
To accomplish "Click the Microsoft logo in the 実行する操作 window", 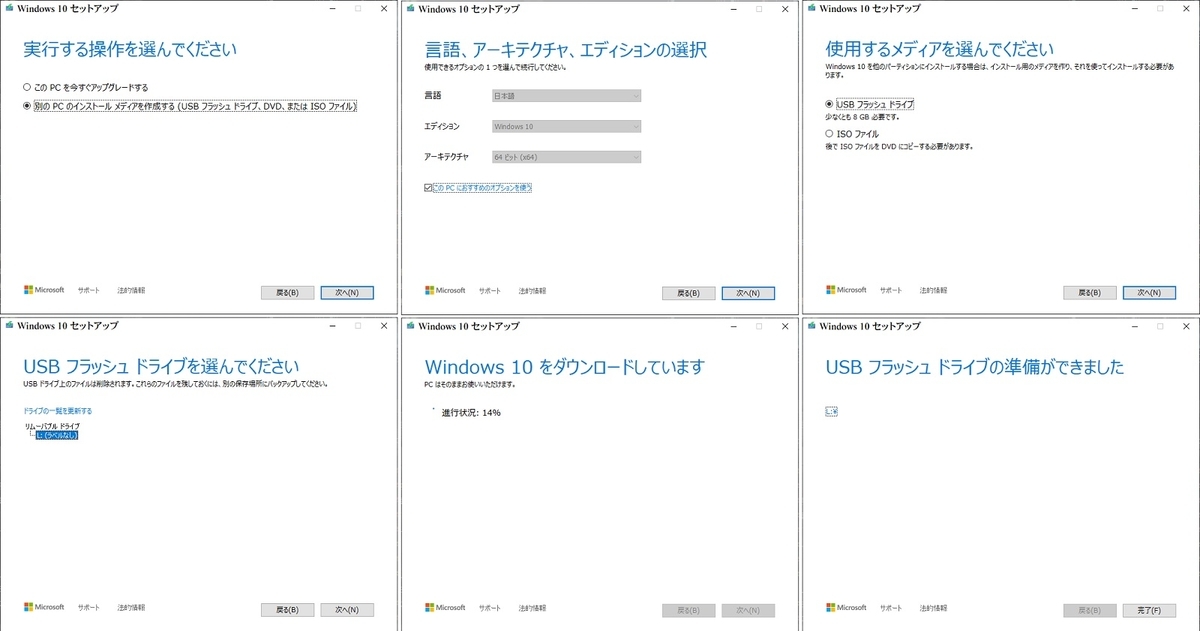I will (x=44, y=290).
